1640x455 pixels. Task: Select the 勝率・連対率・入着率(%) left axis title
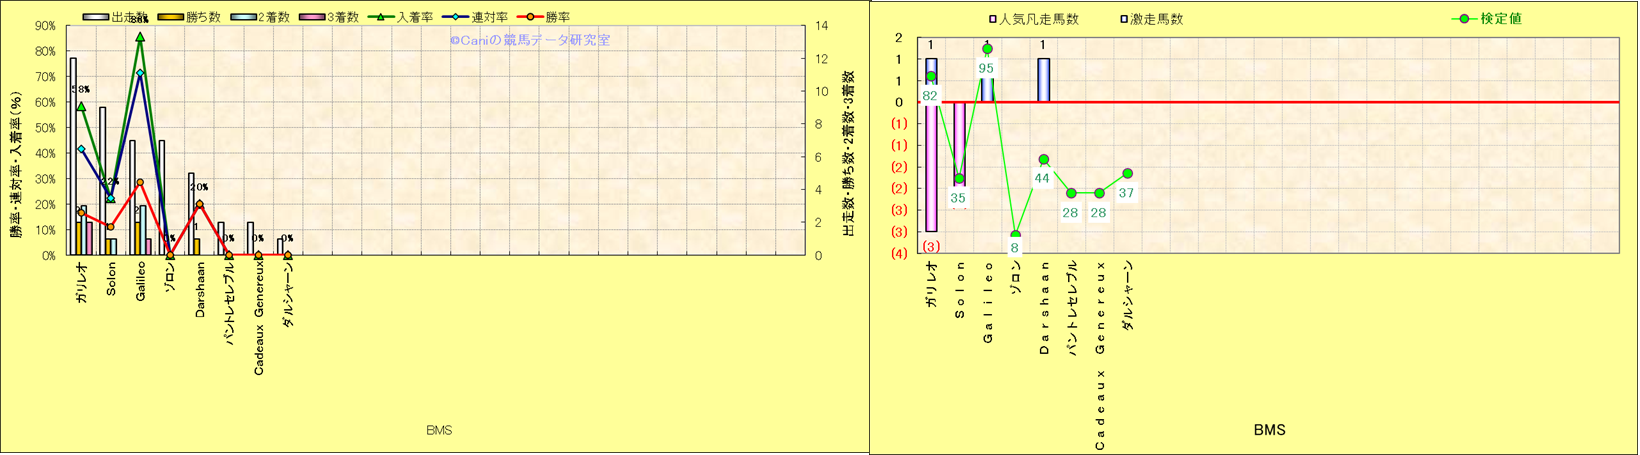17,165
